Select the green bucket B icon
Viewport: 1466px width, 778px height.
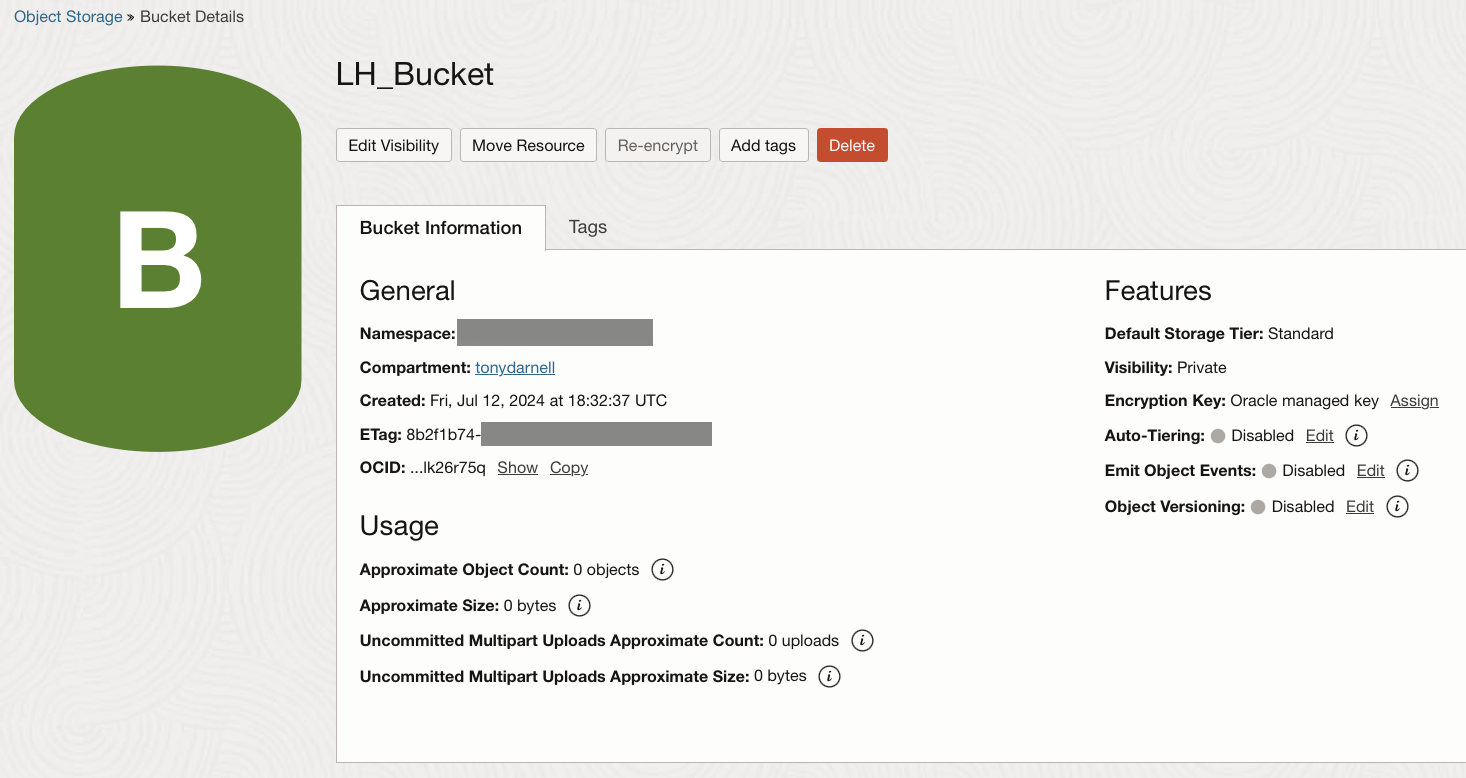click(157, 257)
